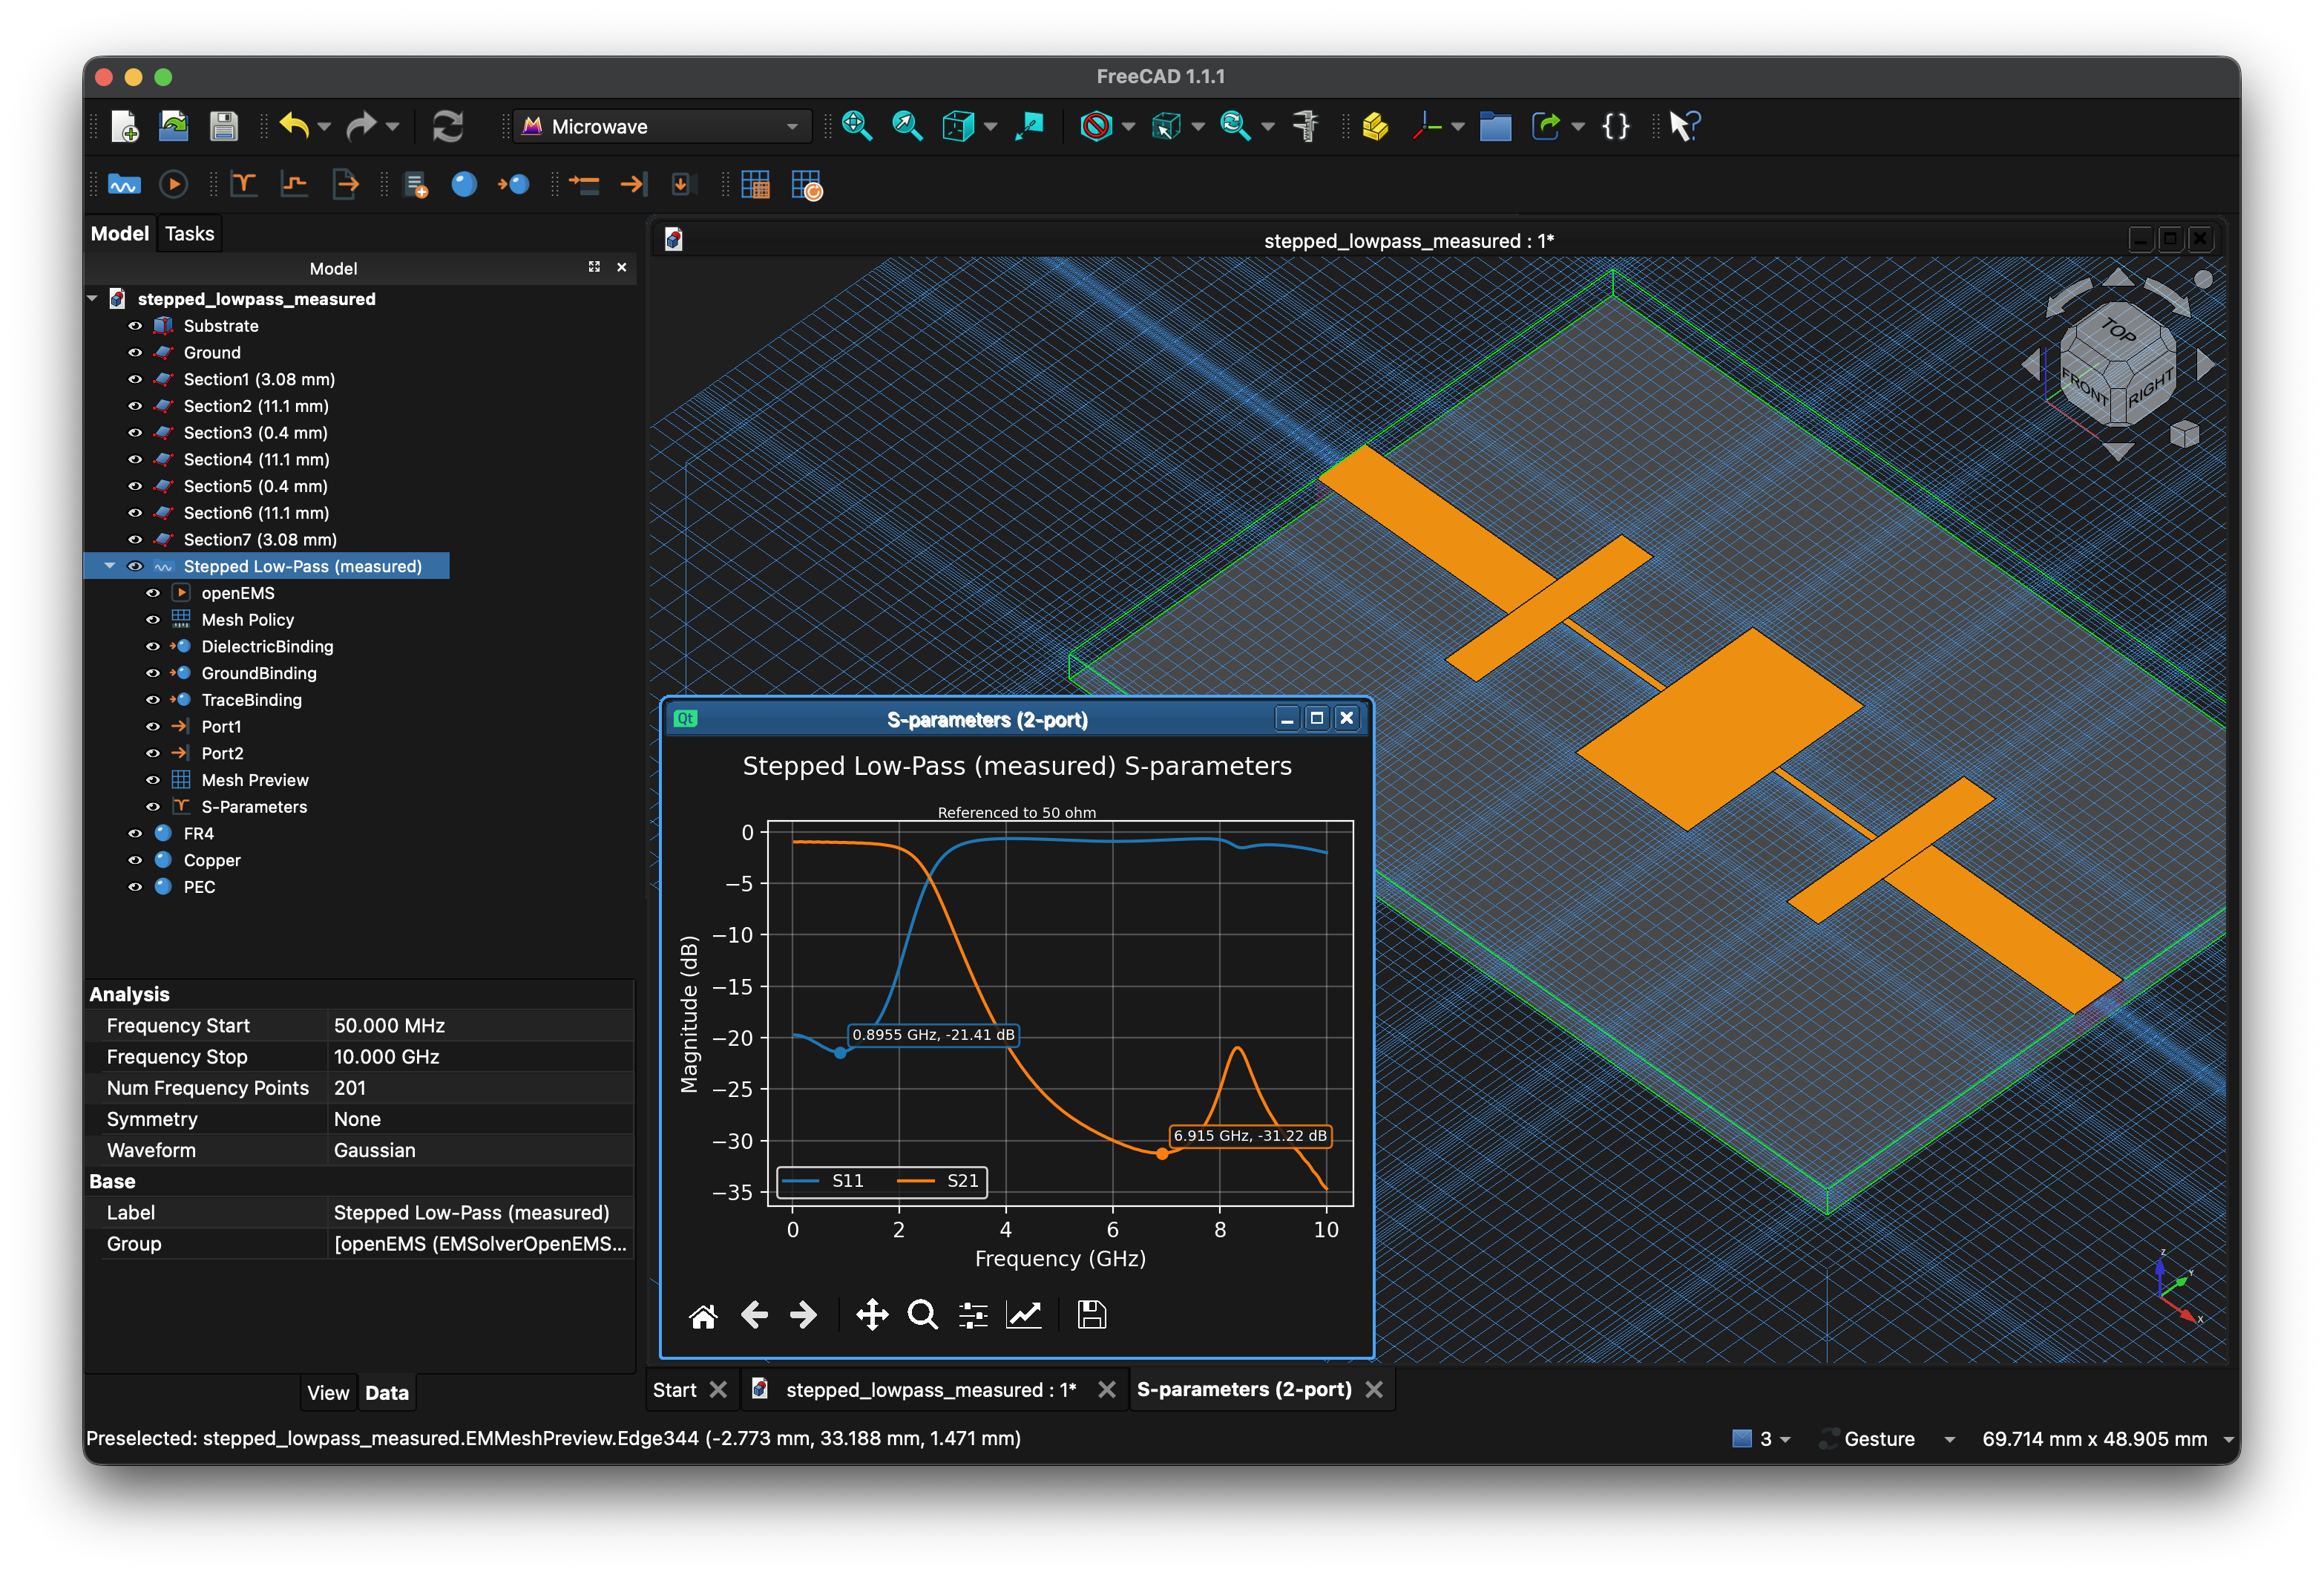
Task: Open the dimension units dropdown in status bar
Action: click(2228, 1439)
